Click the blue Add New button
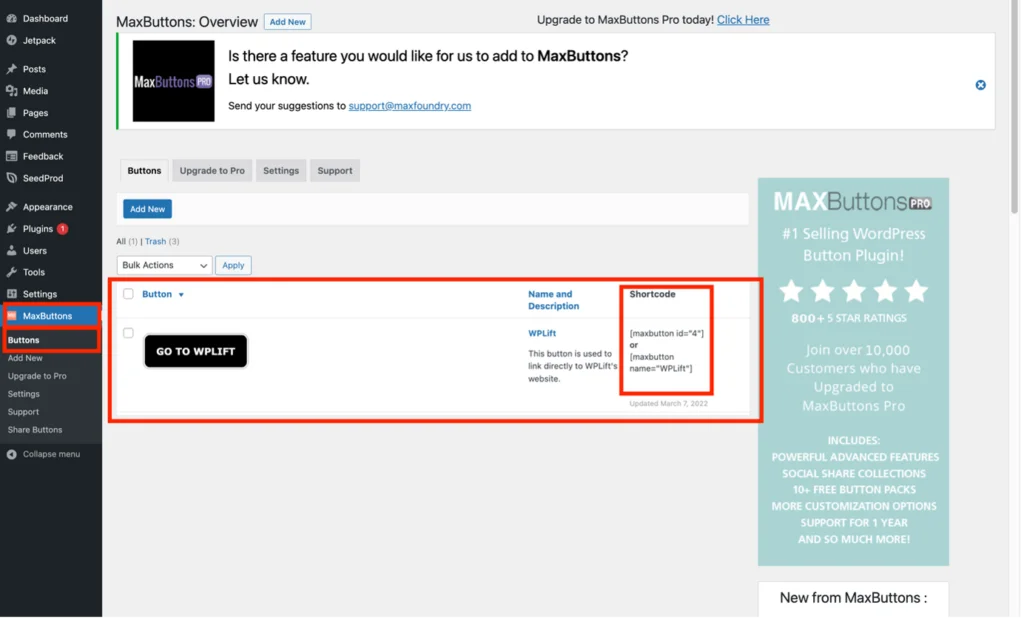 pos(148,209)
